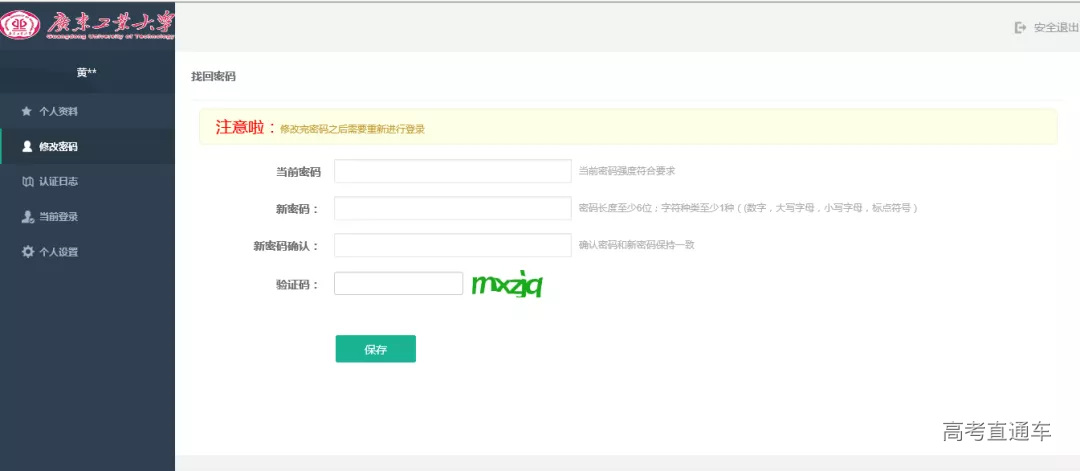Select the 修改密码 sidebar entry
1080x471 pixels.
coord(58,147)
